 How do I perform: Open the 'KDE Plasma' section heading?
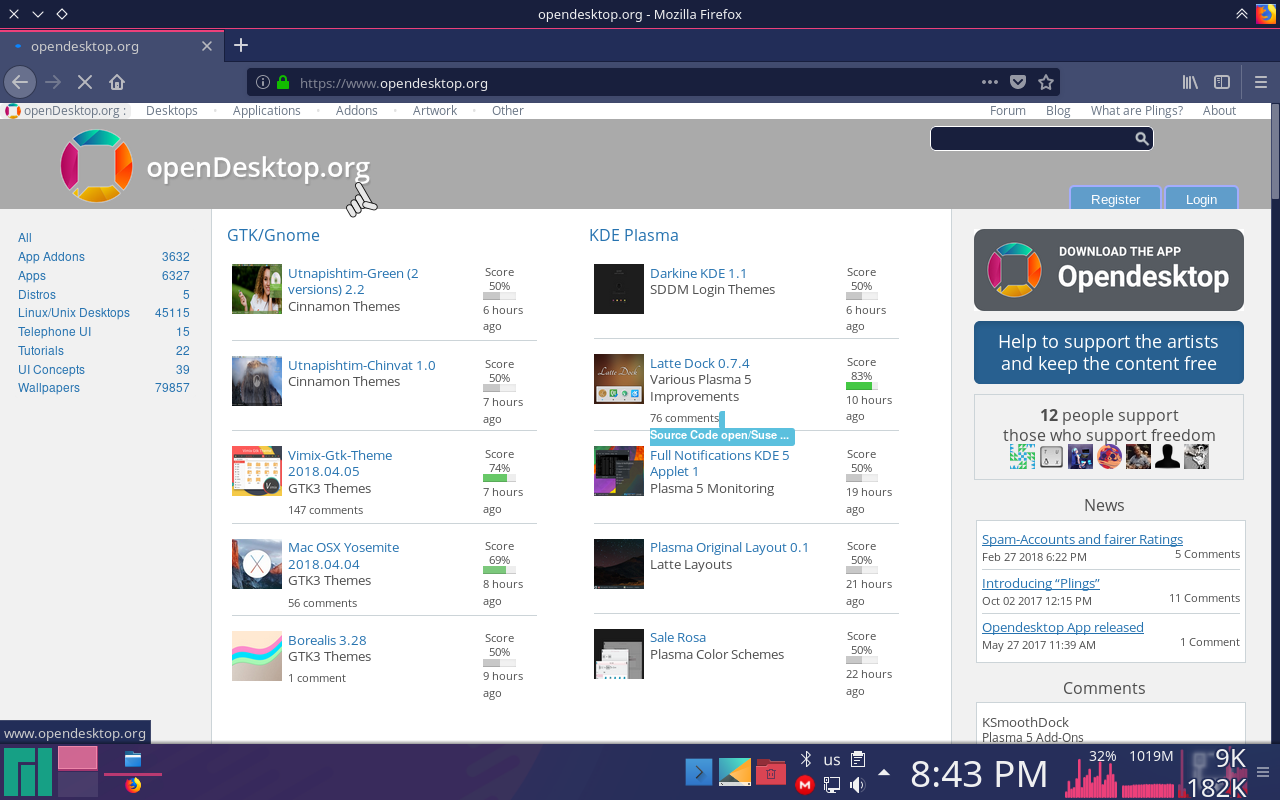point(634,235)
